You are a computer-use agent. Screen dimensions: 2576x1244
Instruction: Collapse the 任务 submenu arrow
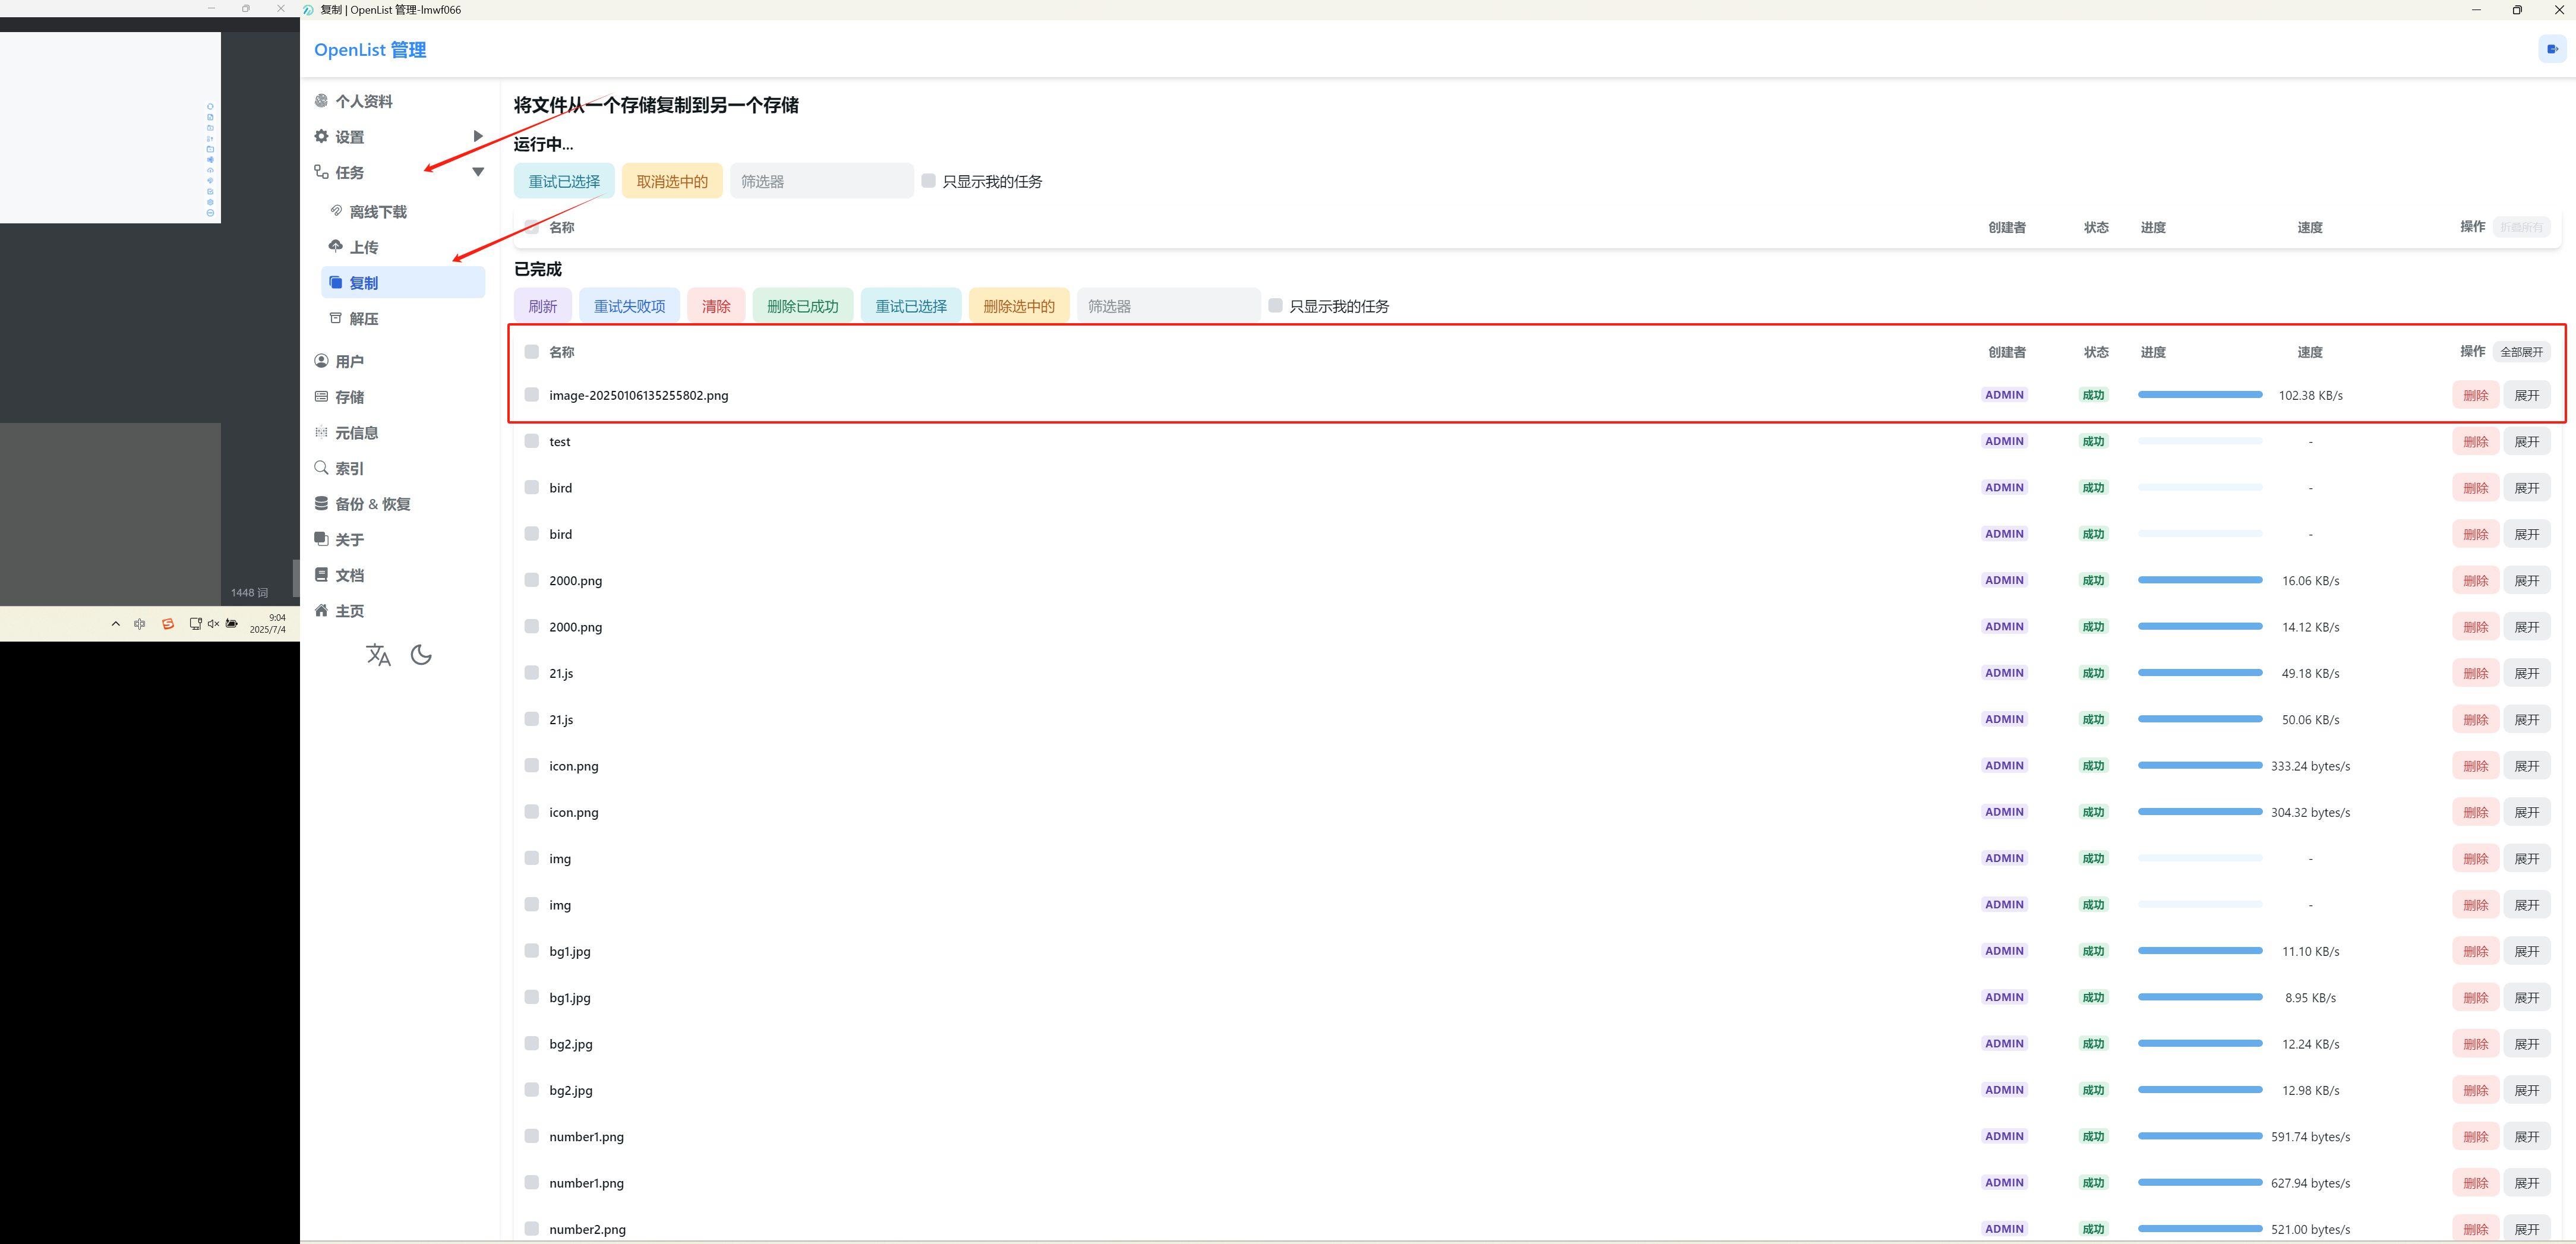click(478, 172)
